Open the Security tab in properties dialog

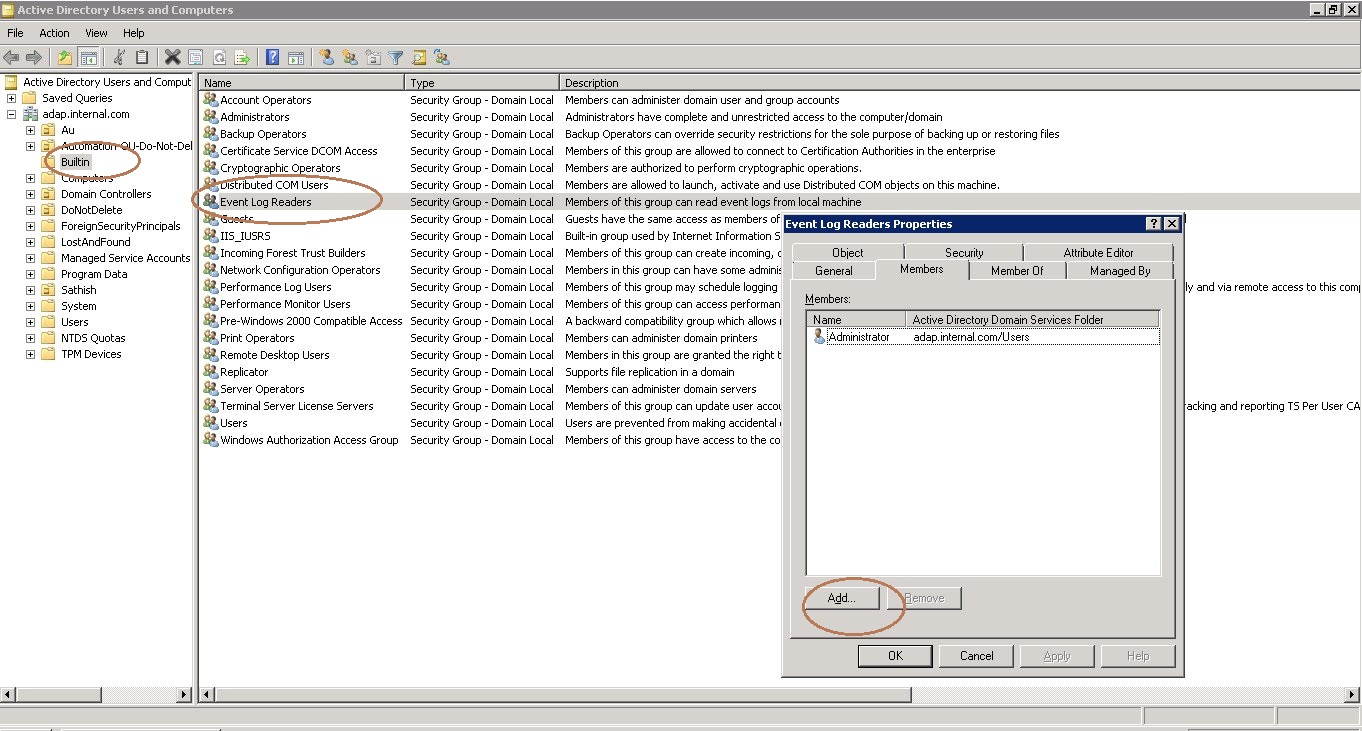[964, 253]
